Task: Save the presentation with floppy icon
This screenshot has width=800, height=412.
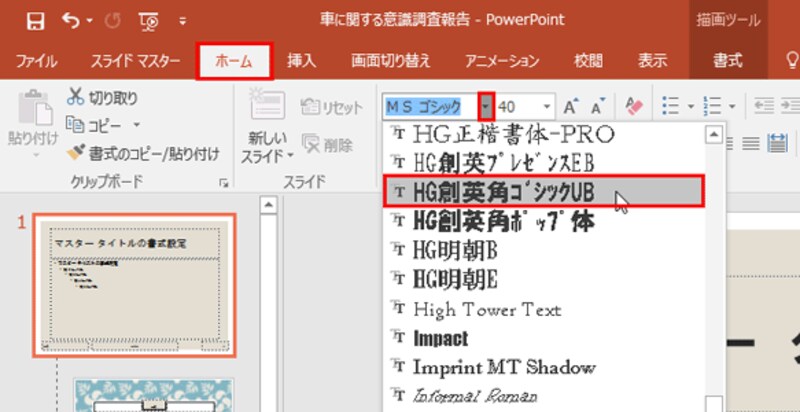Action: [x=35, y=21]
